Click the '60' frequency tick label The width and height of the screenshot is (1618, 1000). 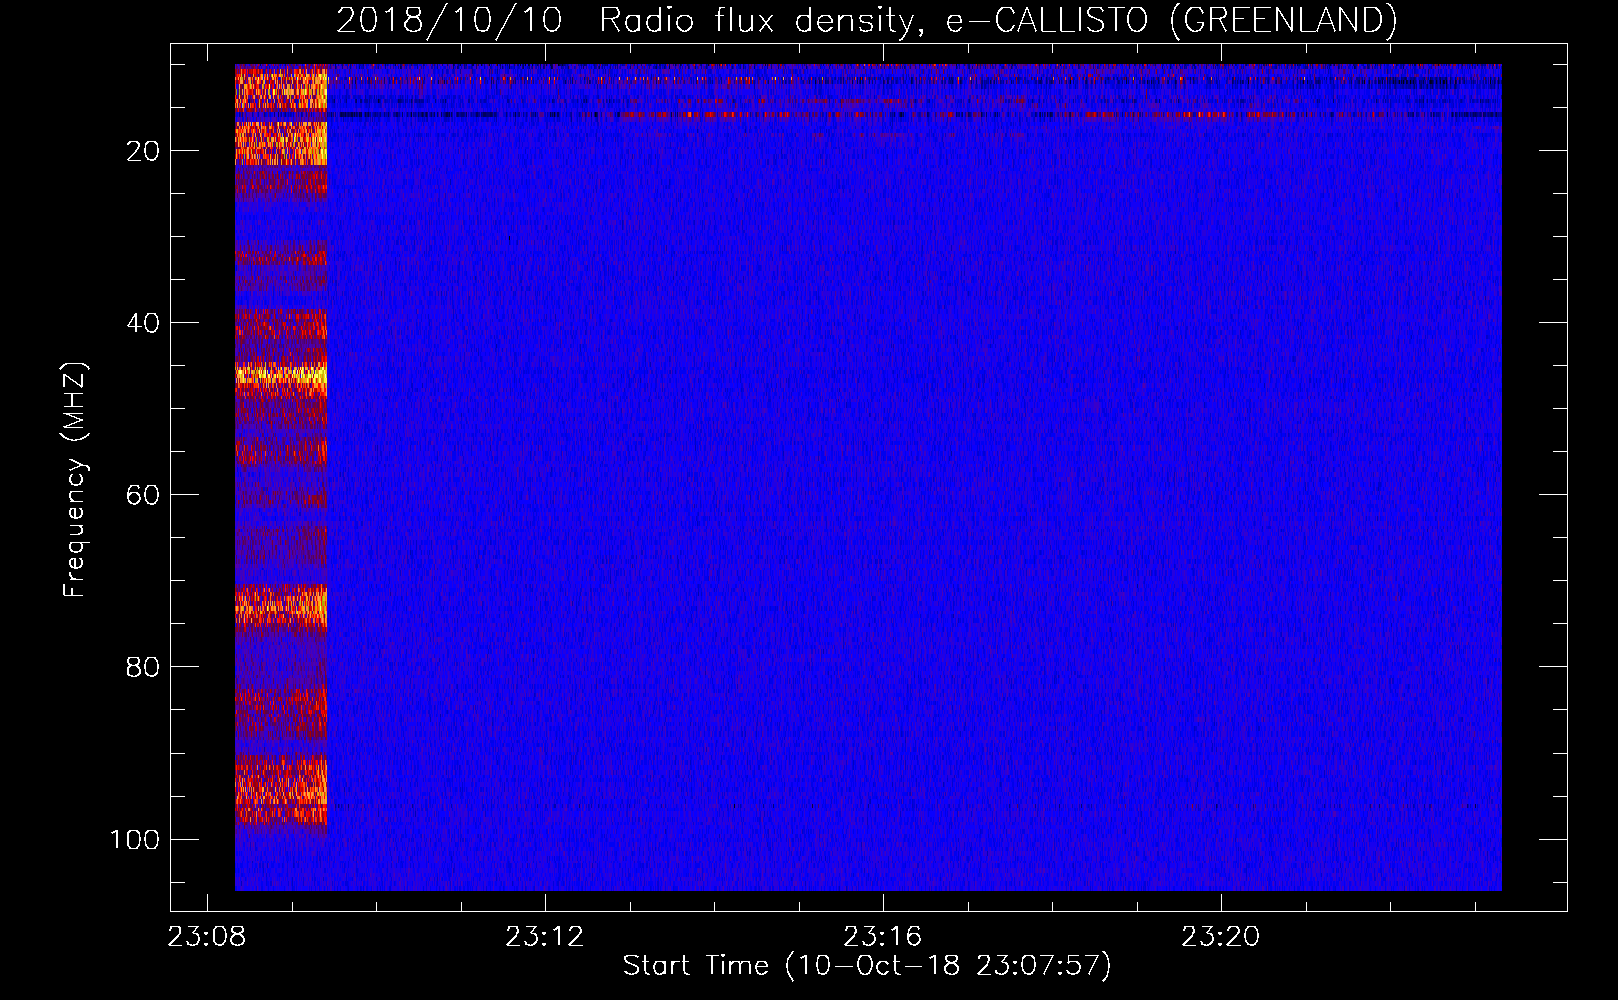(143, 495)
